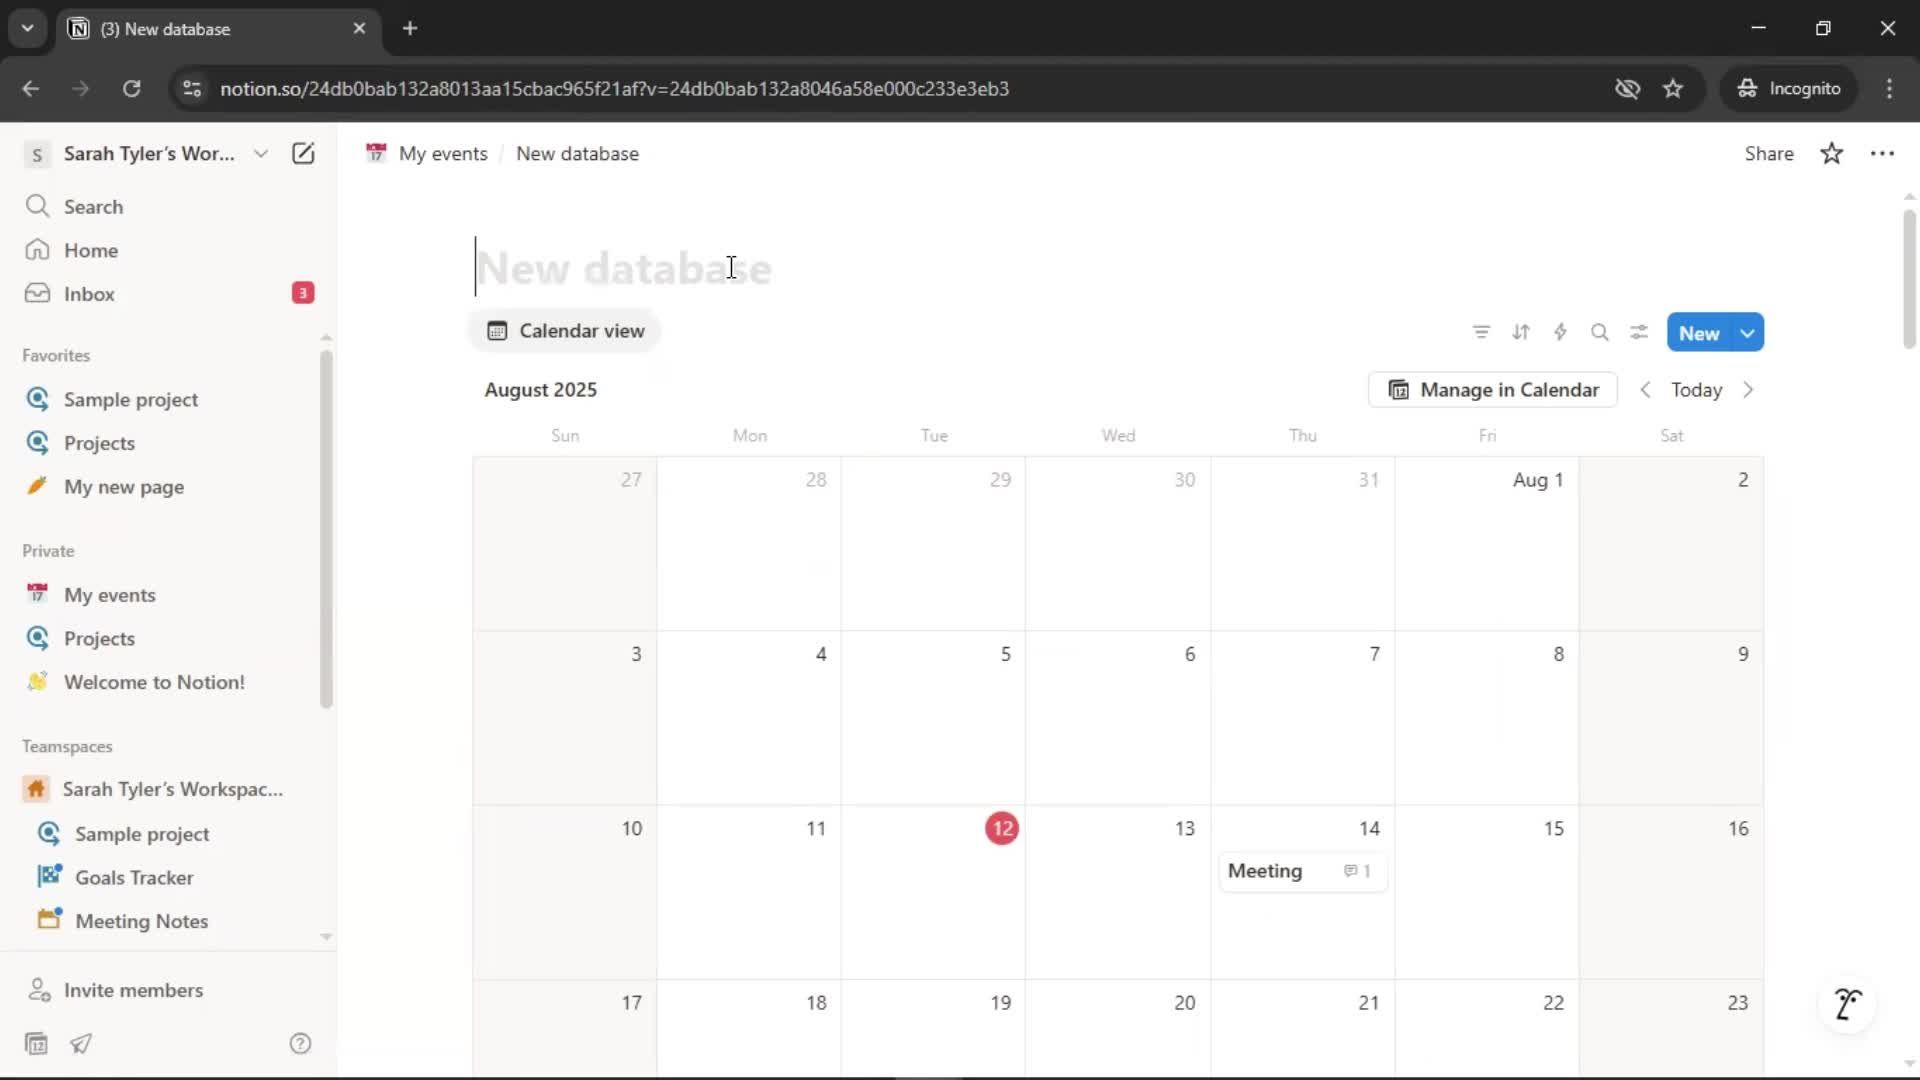1920x1080 pixels.
Task: Select the Calendar view tab
Action: click(x=565, y=331)
